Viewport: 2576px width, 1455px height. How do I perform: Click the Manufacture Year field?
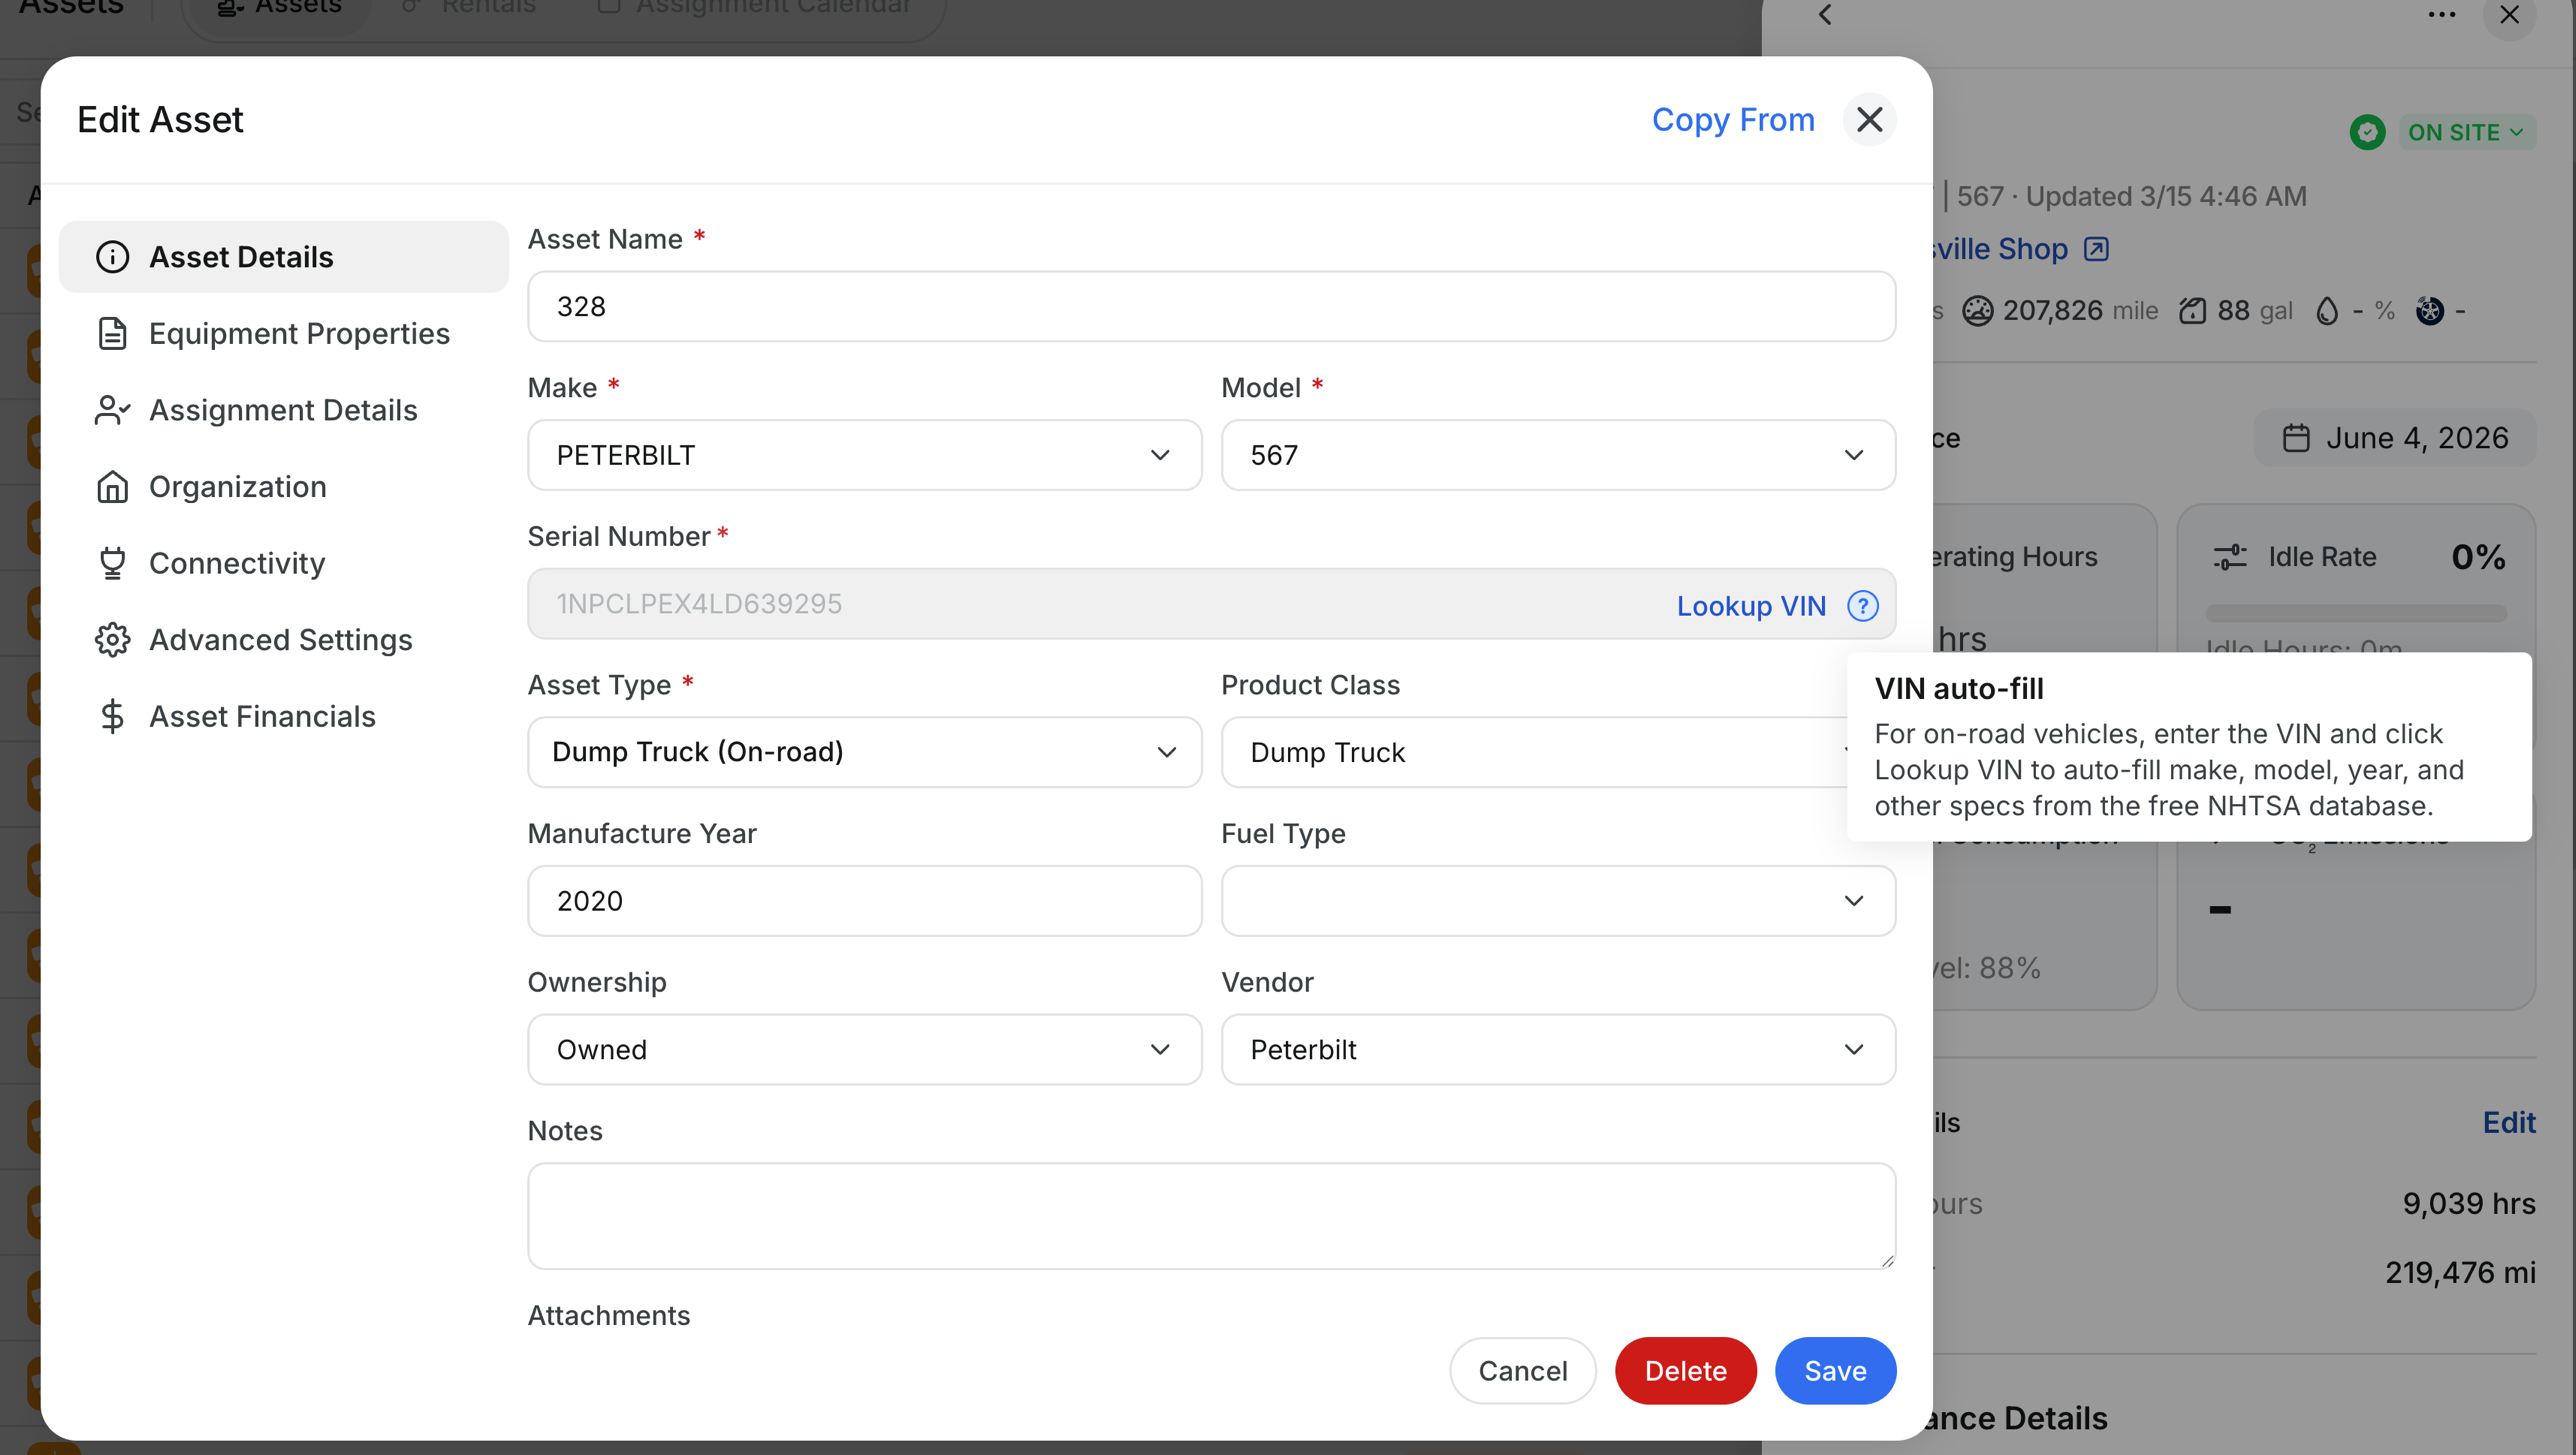click(x=864, y=901)
